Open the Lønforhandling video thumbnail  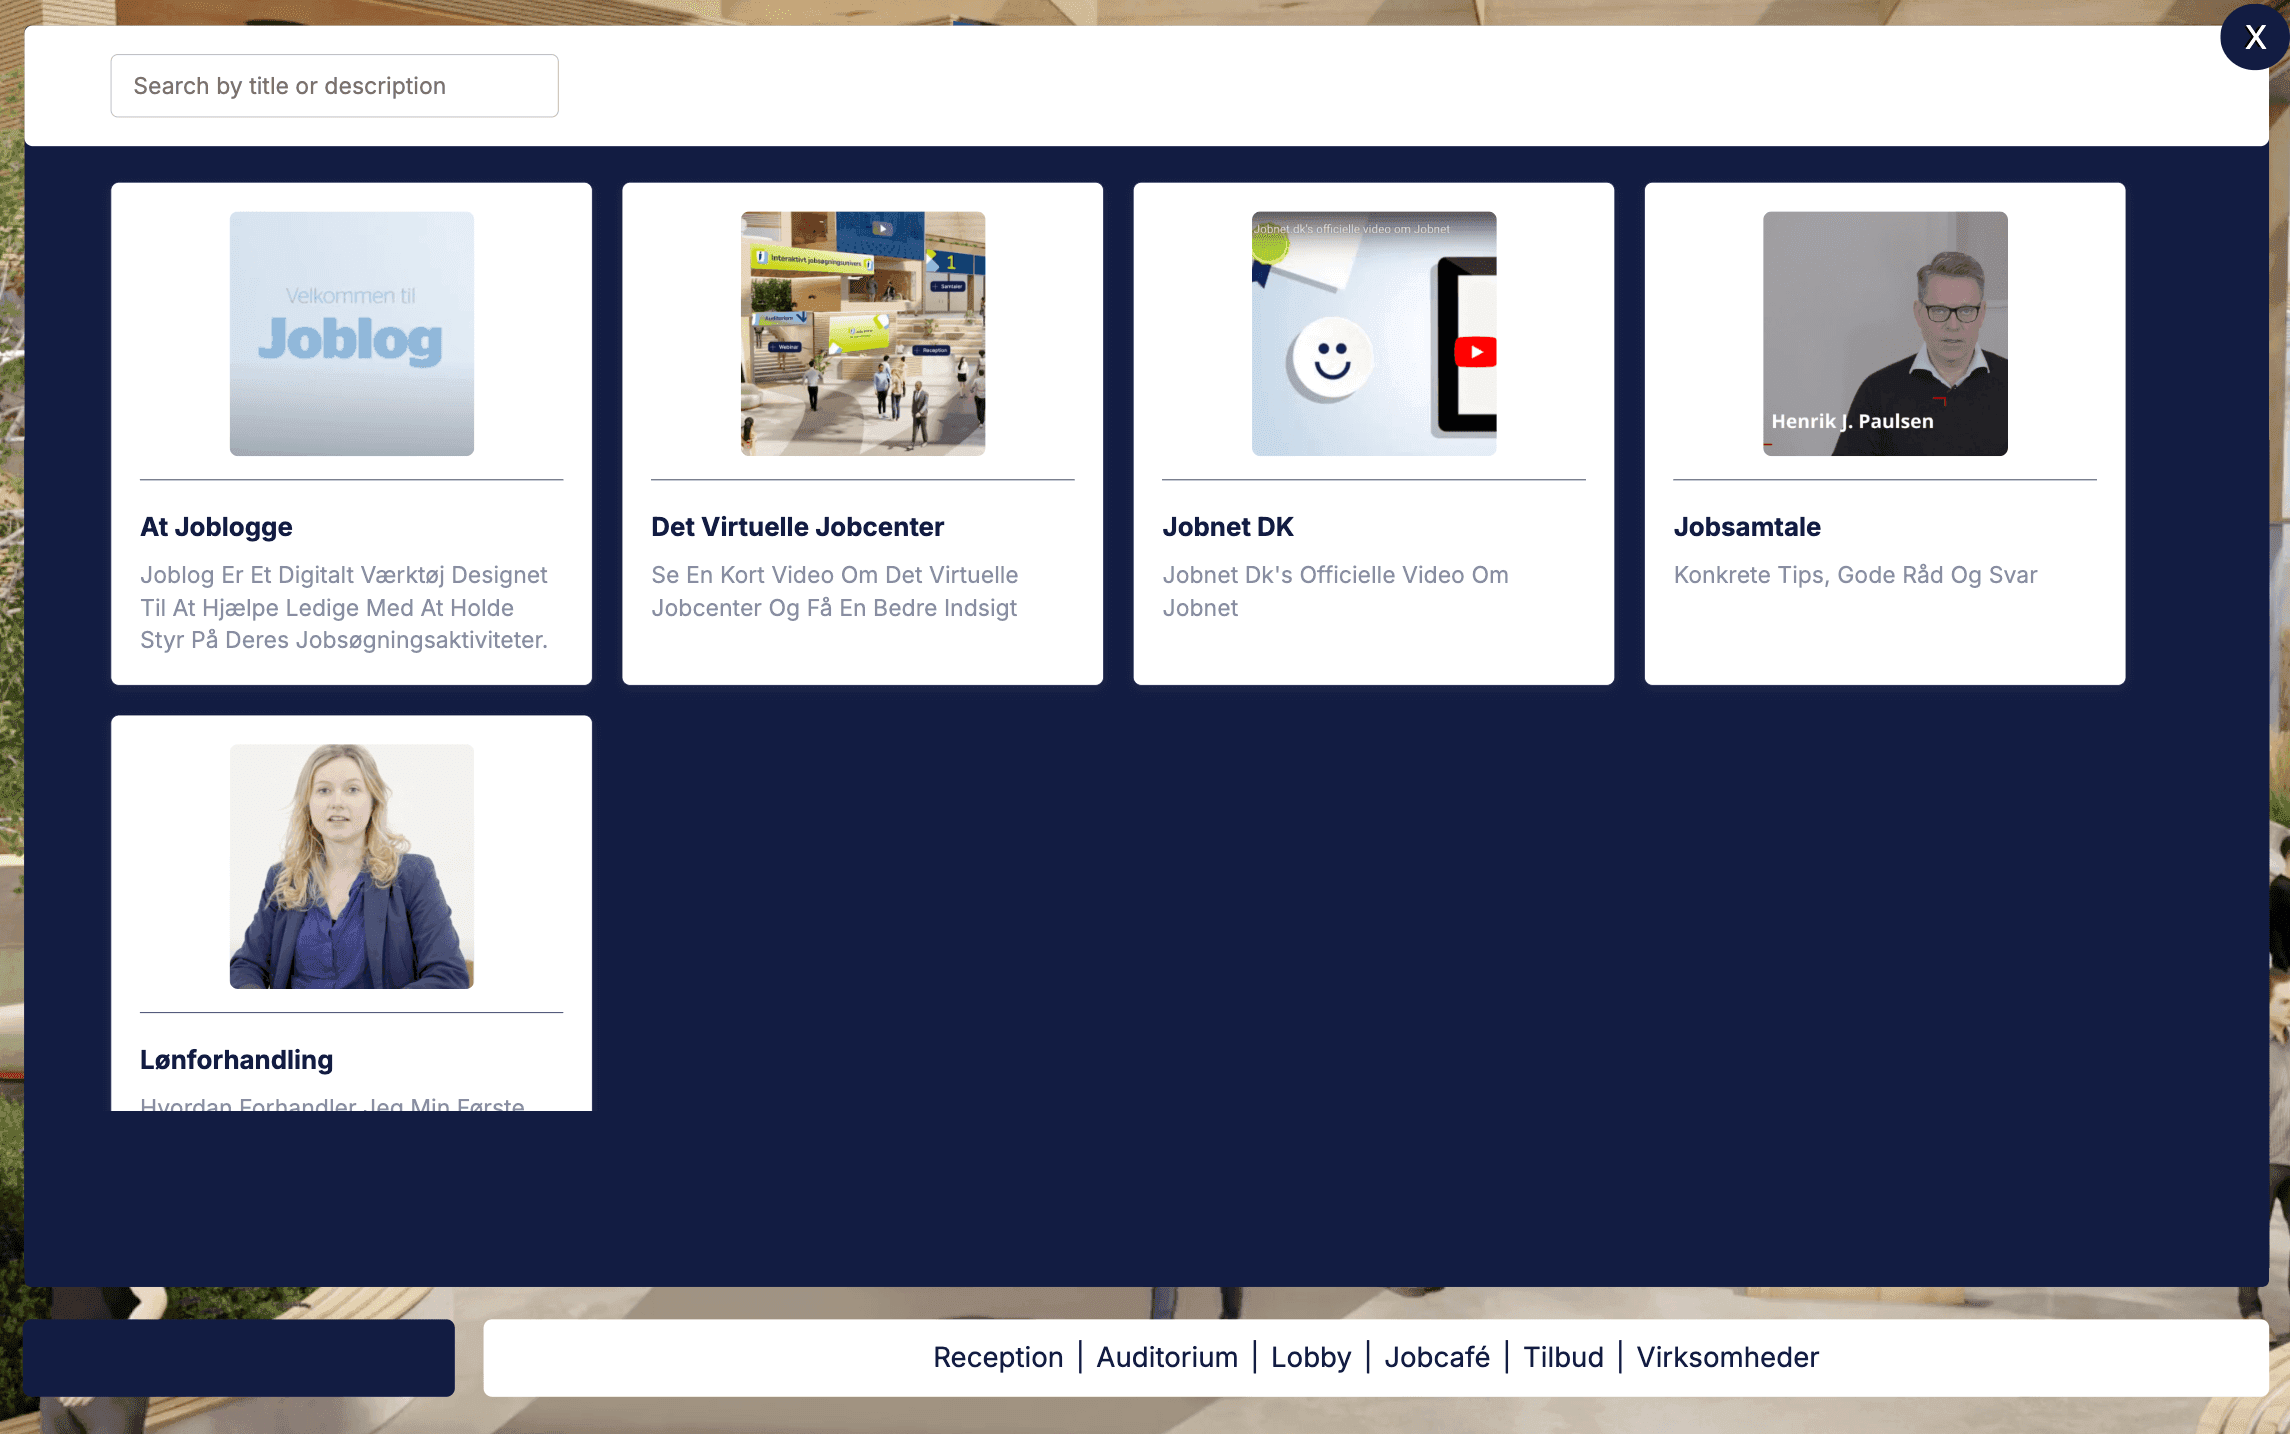click(352, 866)
